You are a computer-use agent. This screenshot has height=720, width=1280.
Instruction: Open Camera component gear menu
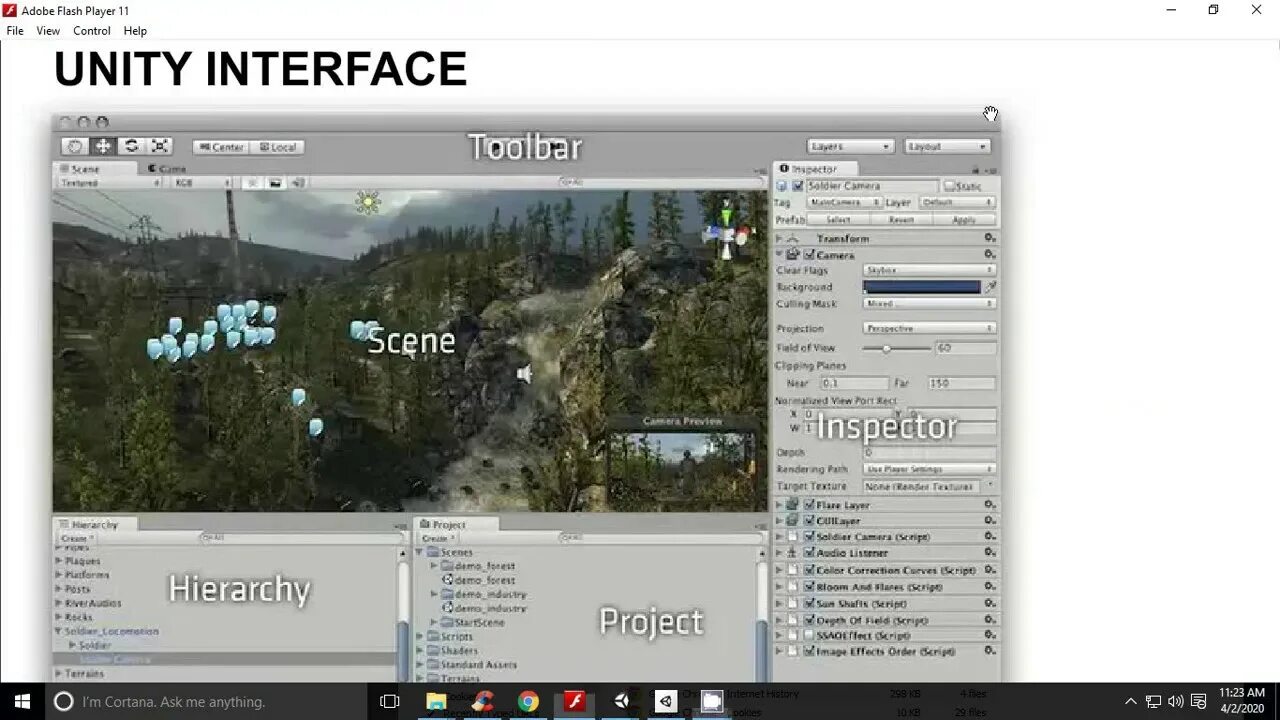[989, 255]
